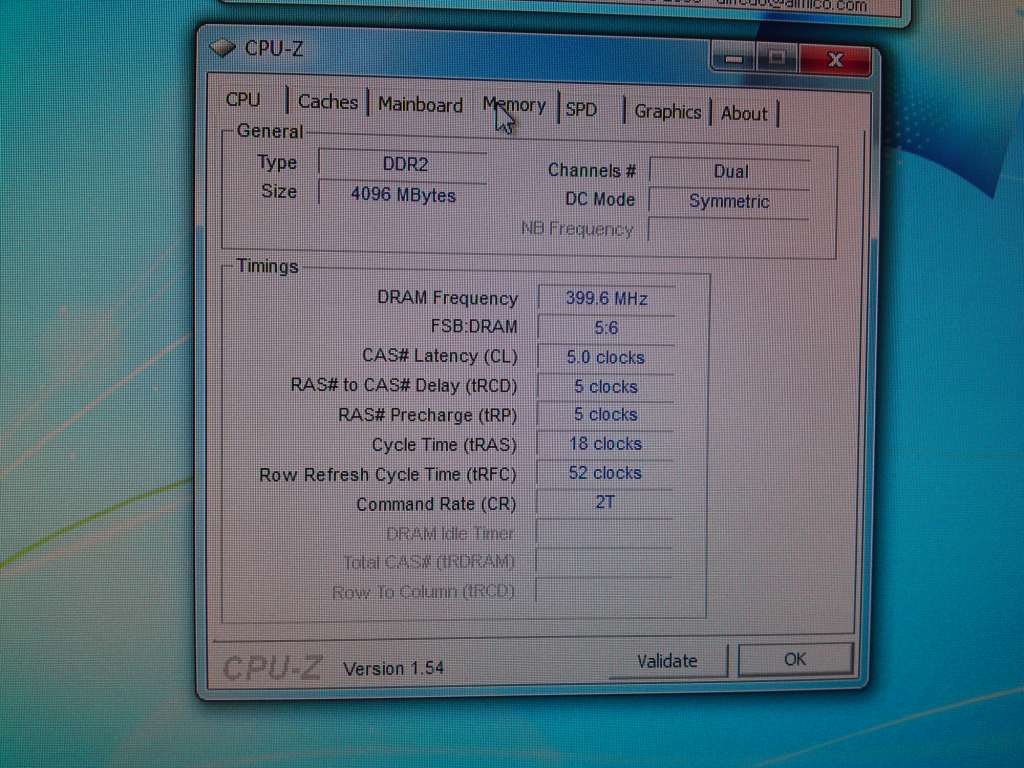Click the greyed Total CAS# (tRDRAM) label
Screen dimensions: 1024x768
(429, 562)
